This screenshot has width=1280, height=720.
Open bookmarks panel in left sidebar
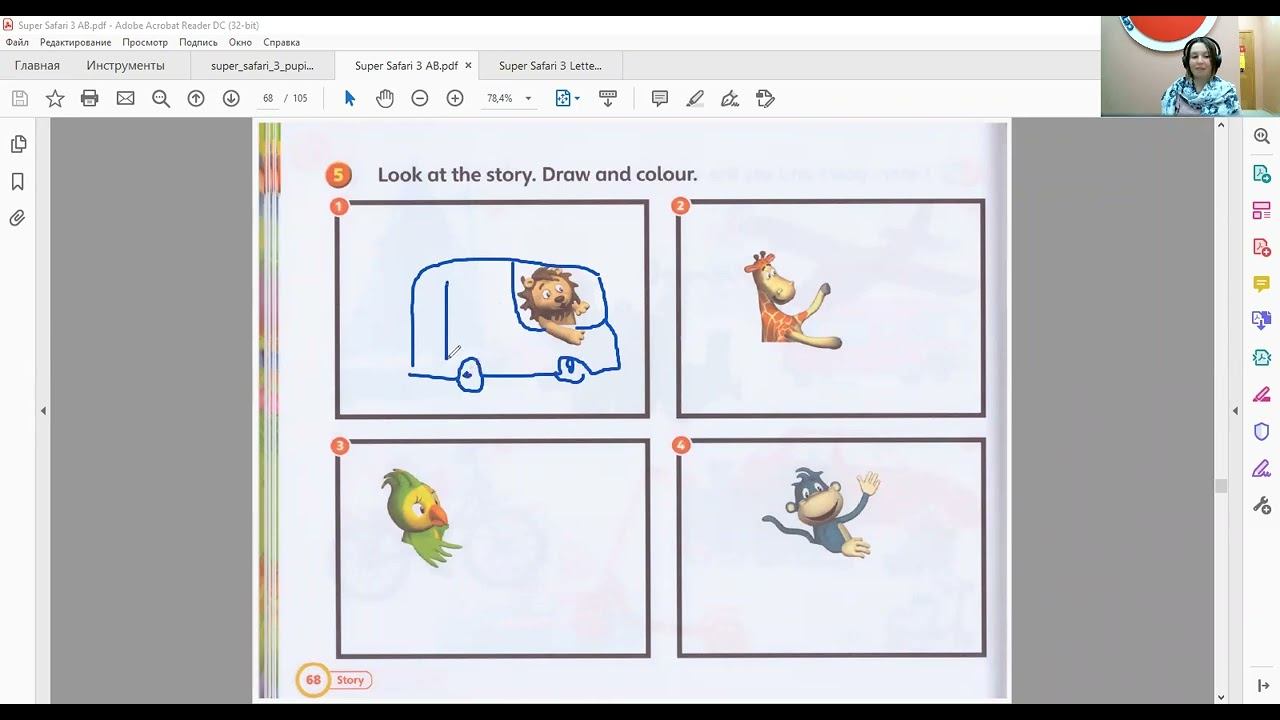18,181
